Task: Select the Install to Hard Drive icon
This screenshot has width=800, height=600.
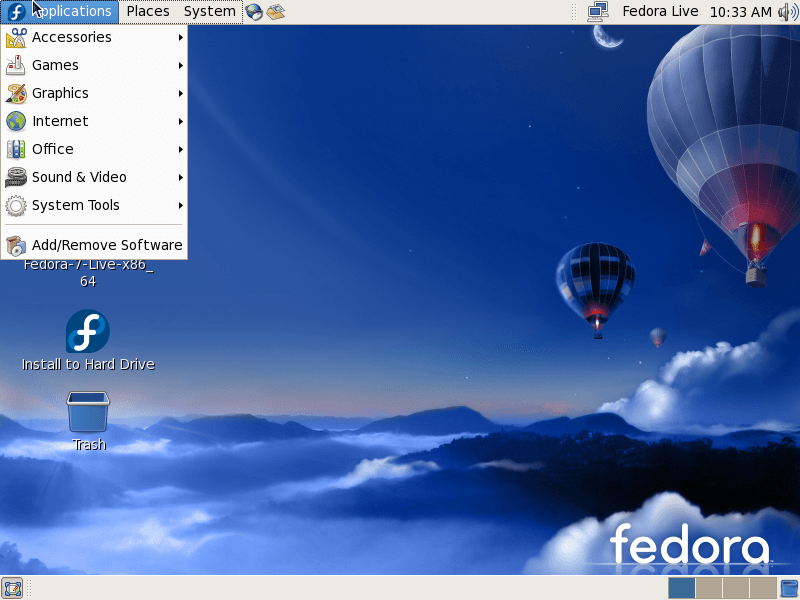Action: coord(88,333)
